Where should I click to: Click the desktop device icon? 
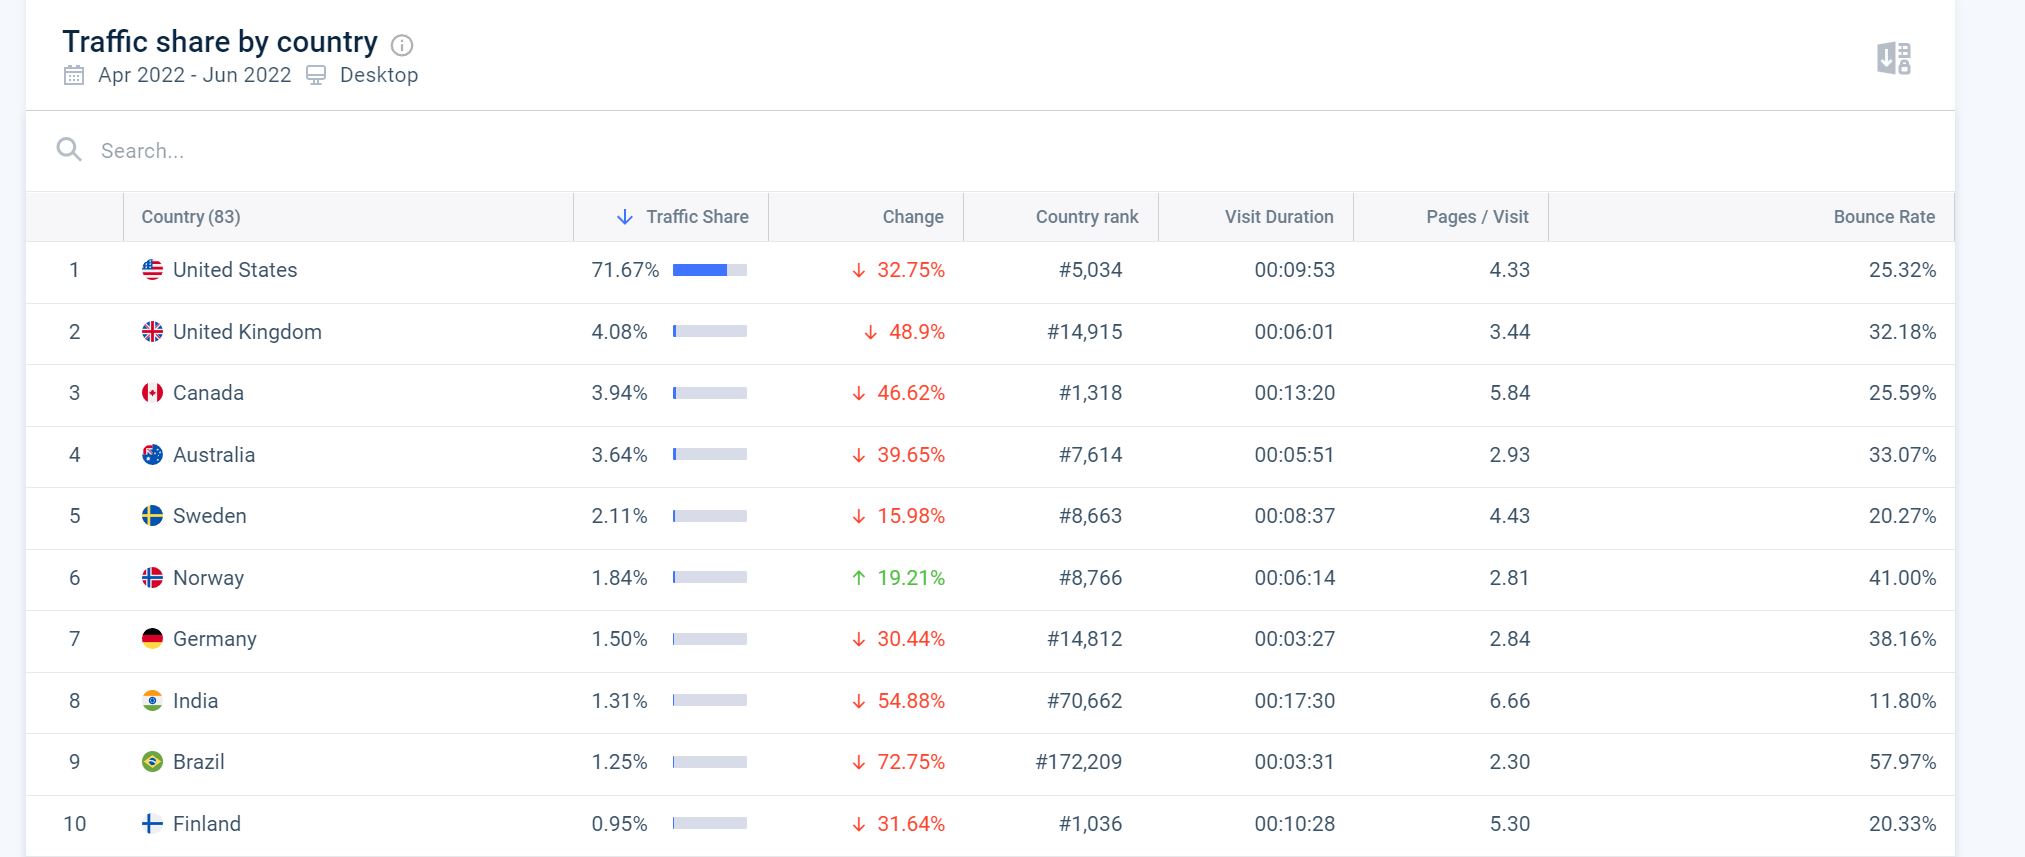click(x=316, y=75)
